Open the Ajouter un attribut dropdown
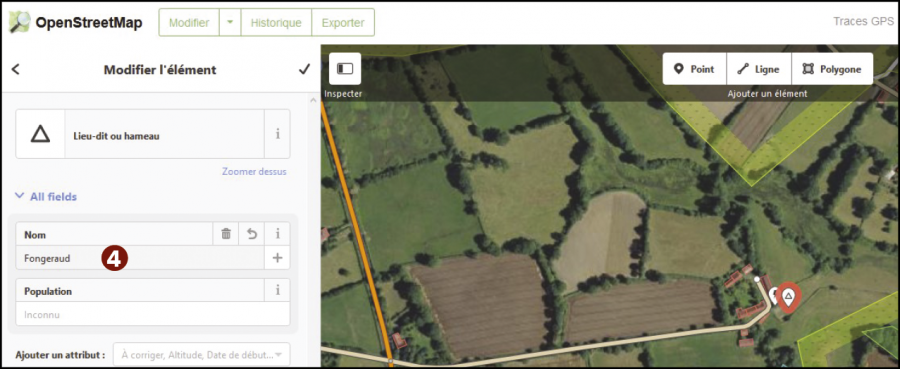 pyautogui.click(x=201, y=354)
